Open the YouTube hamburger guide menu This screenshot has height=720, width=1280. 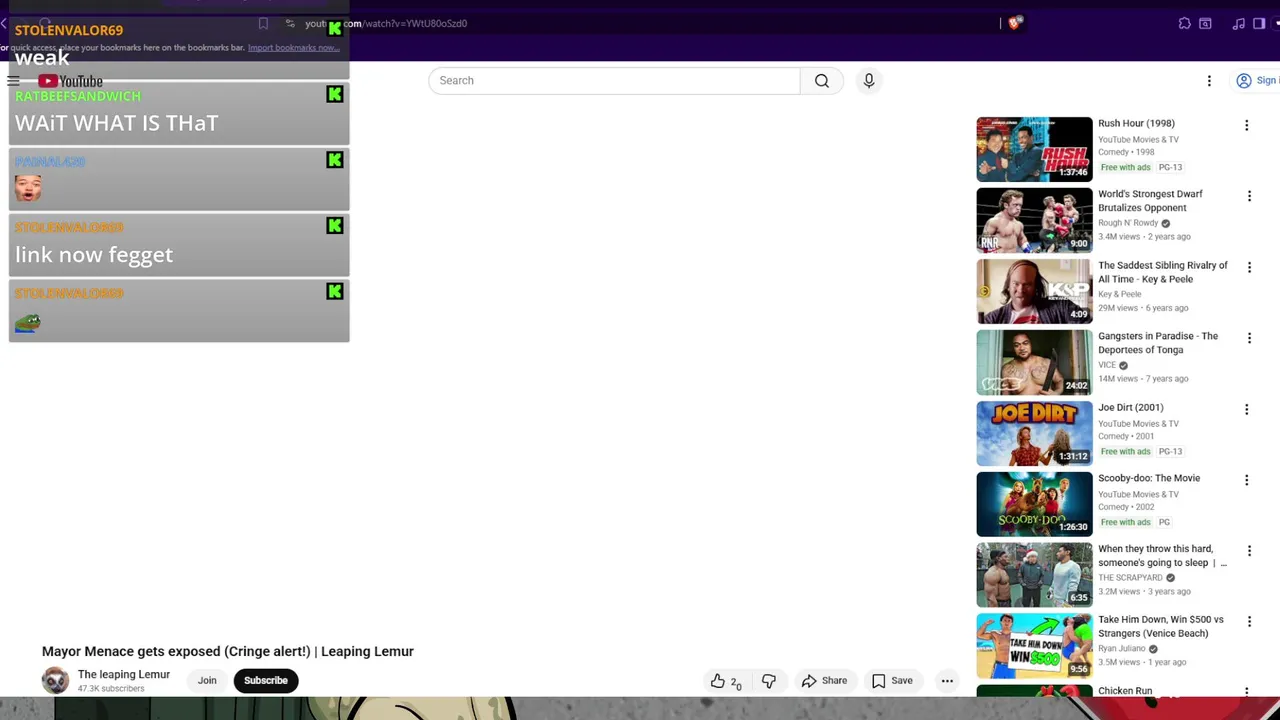point(13,81)
